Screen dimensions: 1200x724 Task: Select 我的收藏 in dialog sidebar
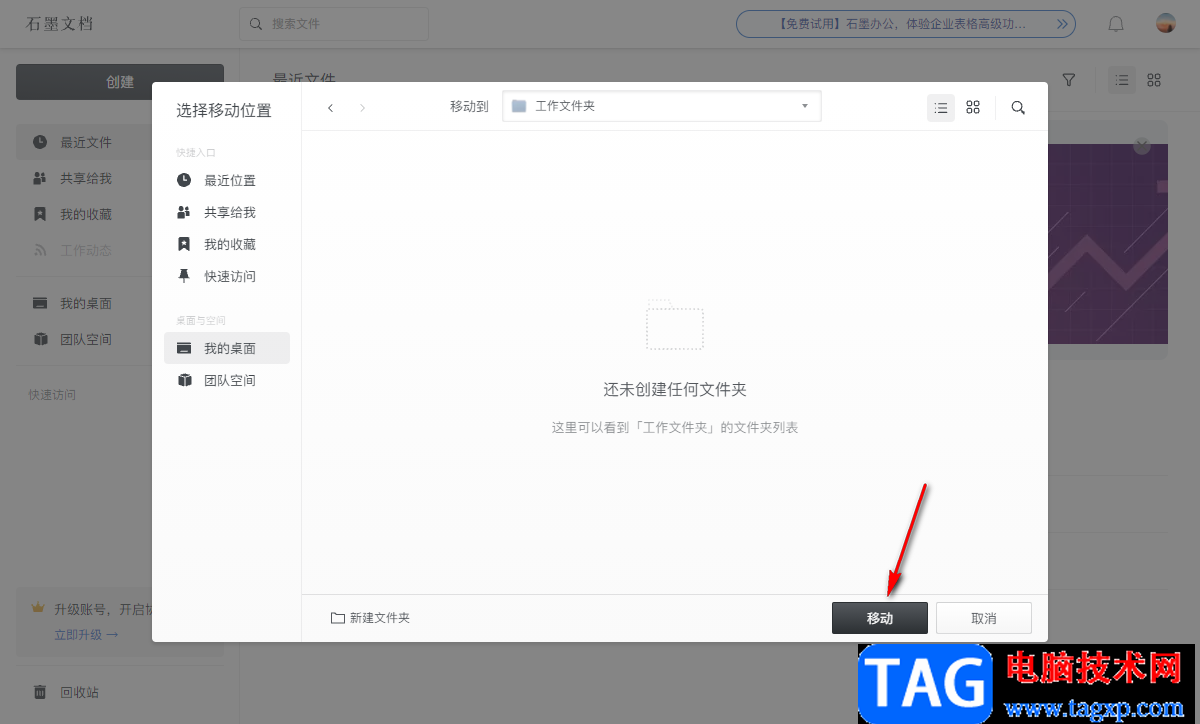coord(227,244)
